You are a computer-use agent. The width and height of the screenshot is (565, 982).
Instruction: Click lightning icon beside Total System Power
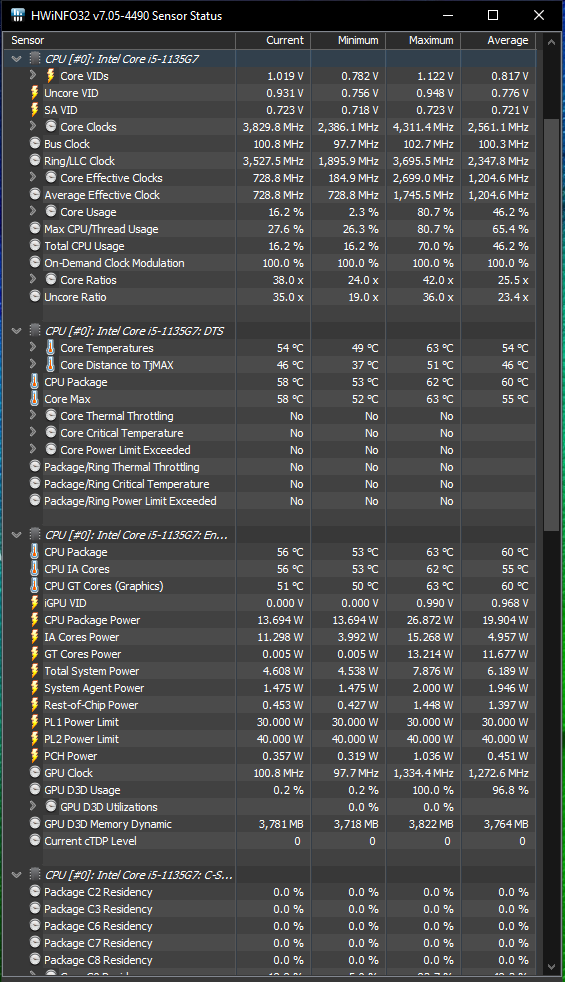pos(35,671)
